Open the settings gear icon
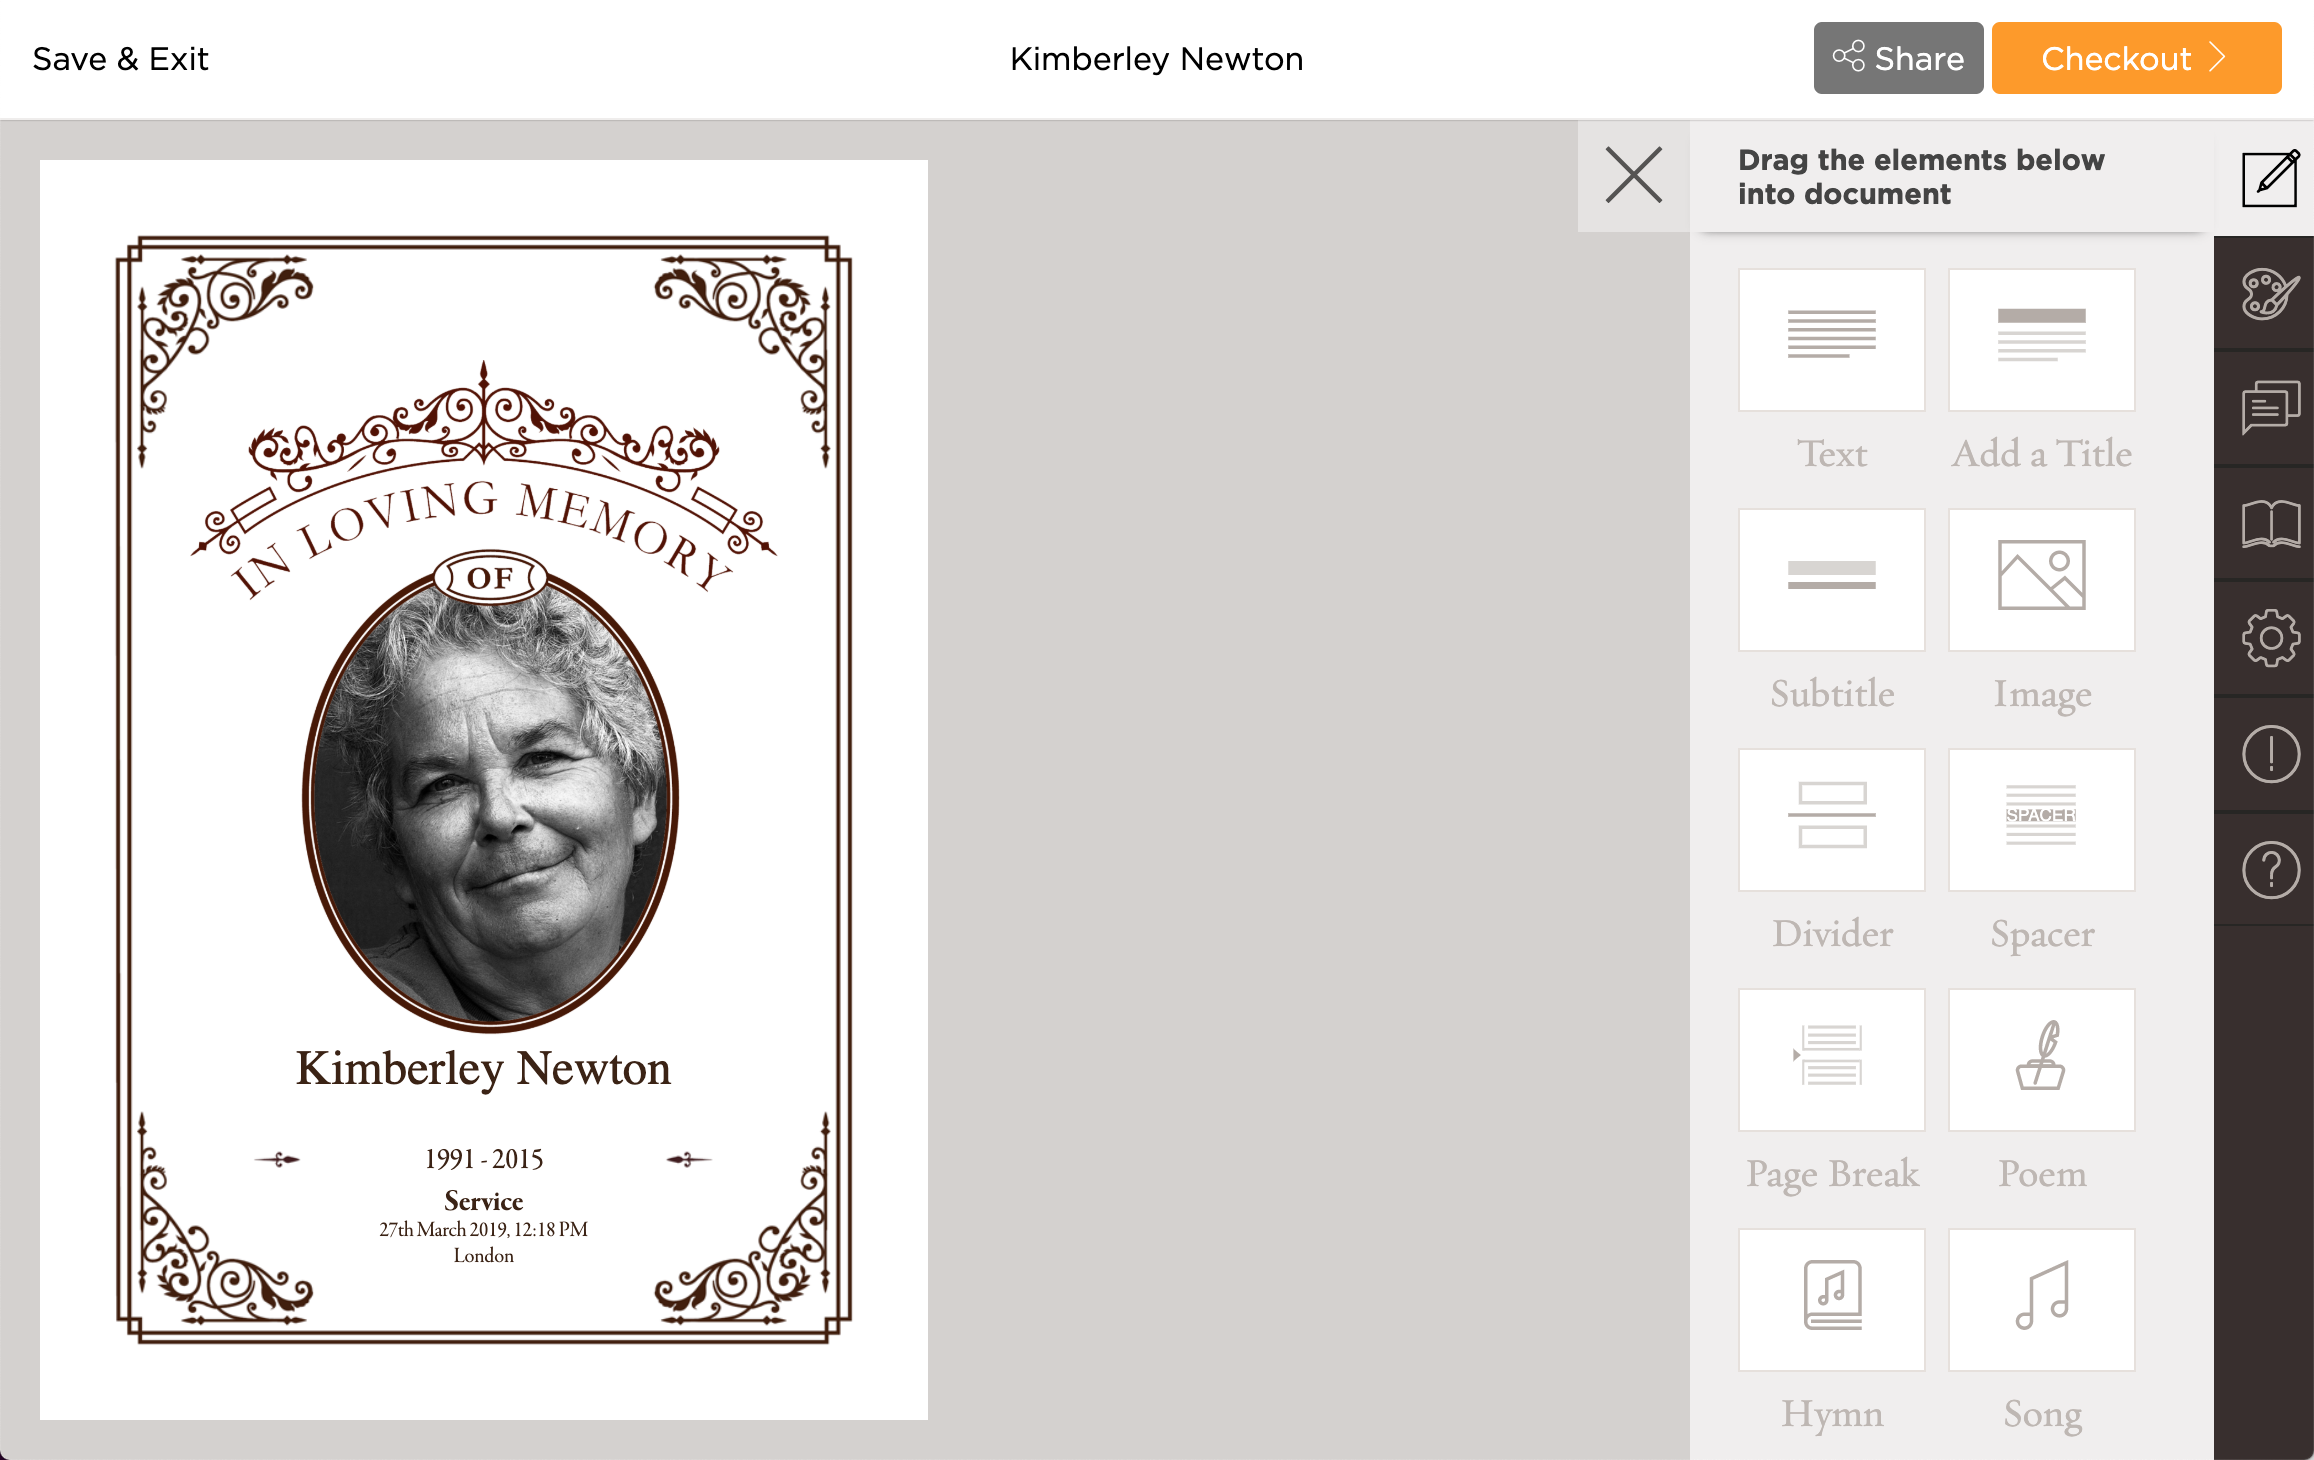 tap(2270, 638)
